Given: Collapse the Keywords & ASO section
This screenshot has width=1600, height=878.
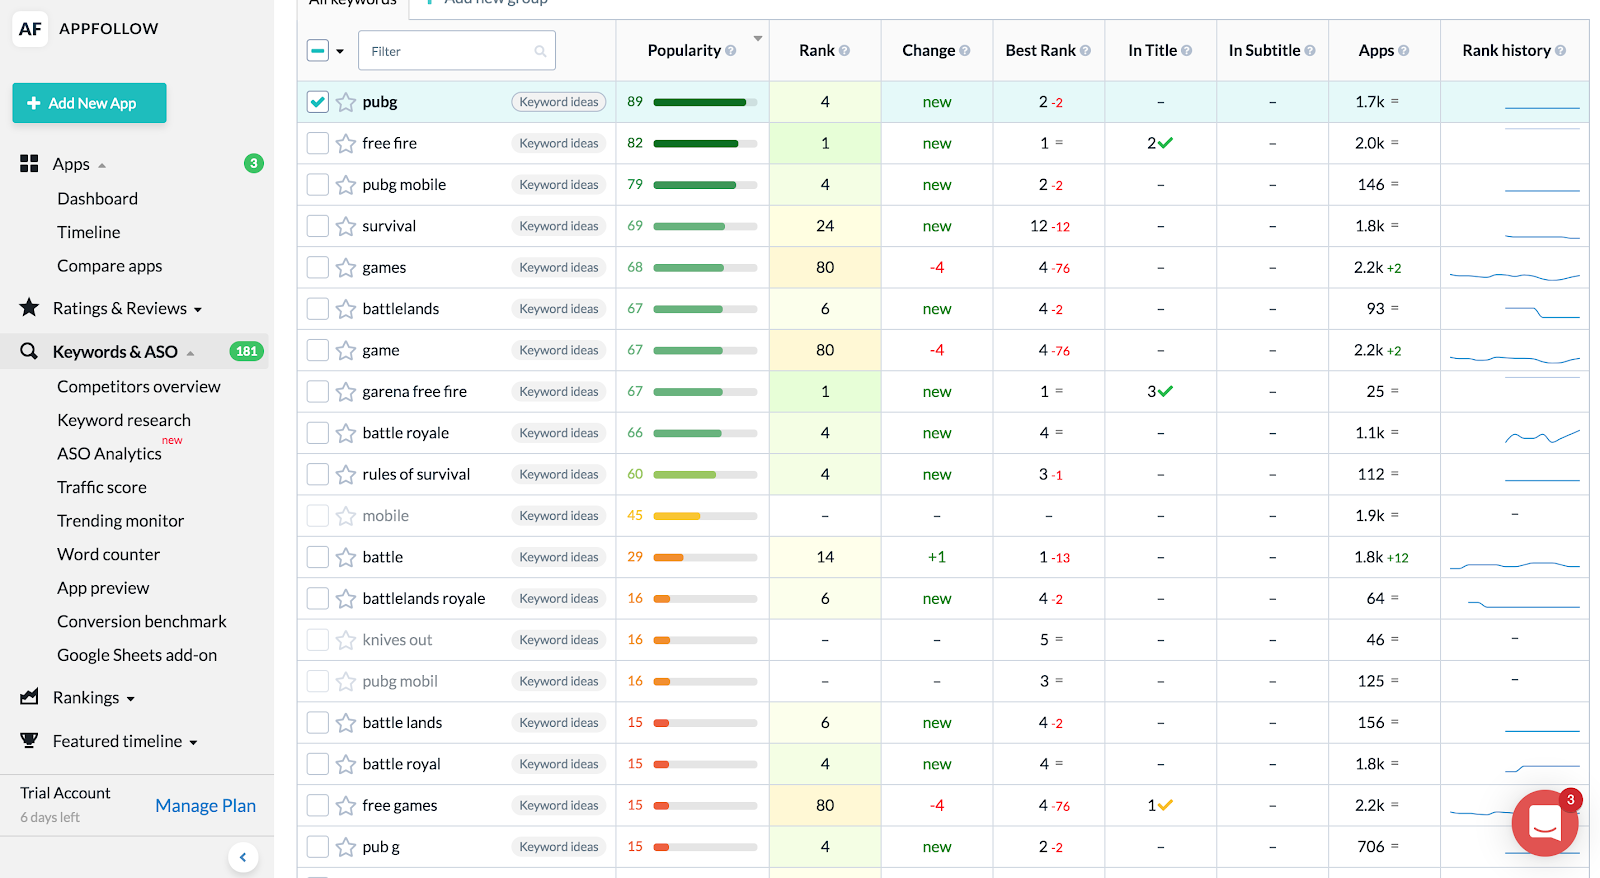Looking at the screenshot, I should click(x=190, y=353).
